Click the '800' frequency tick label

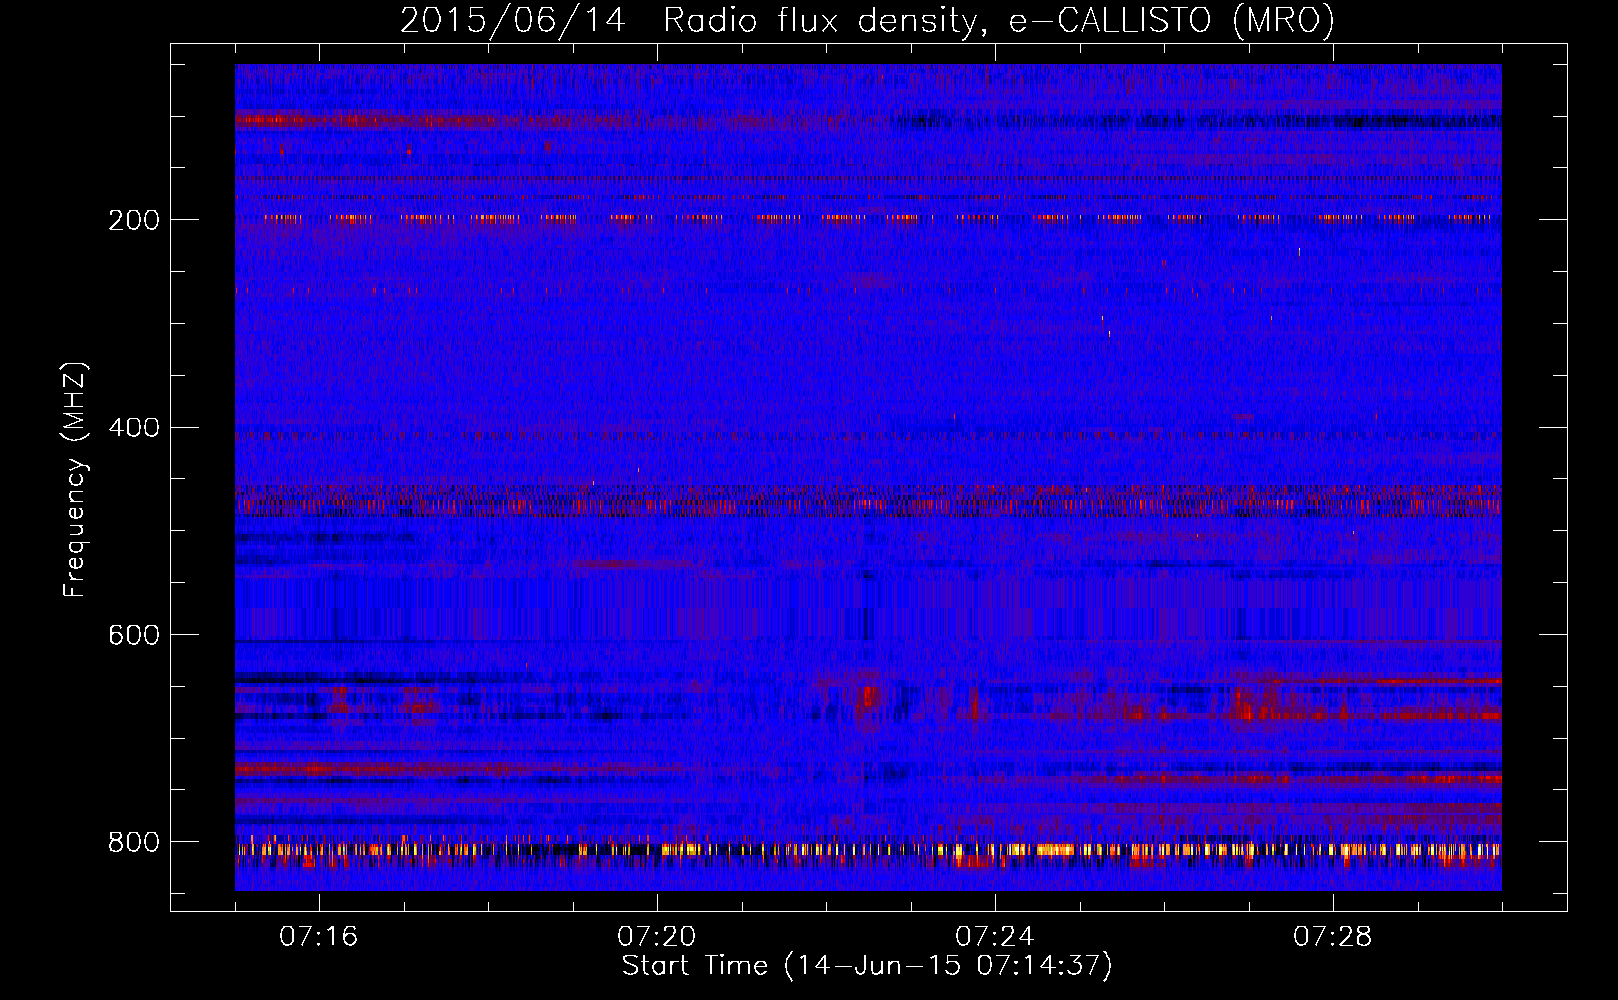point(134,842)
